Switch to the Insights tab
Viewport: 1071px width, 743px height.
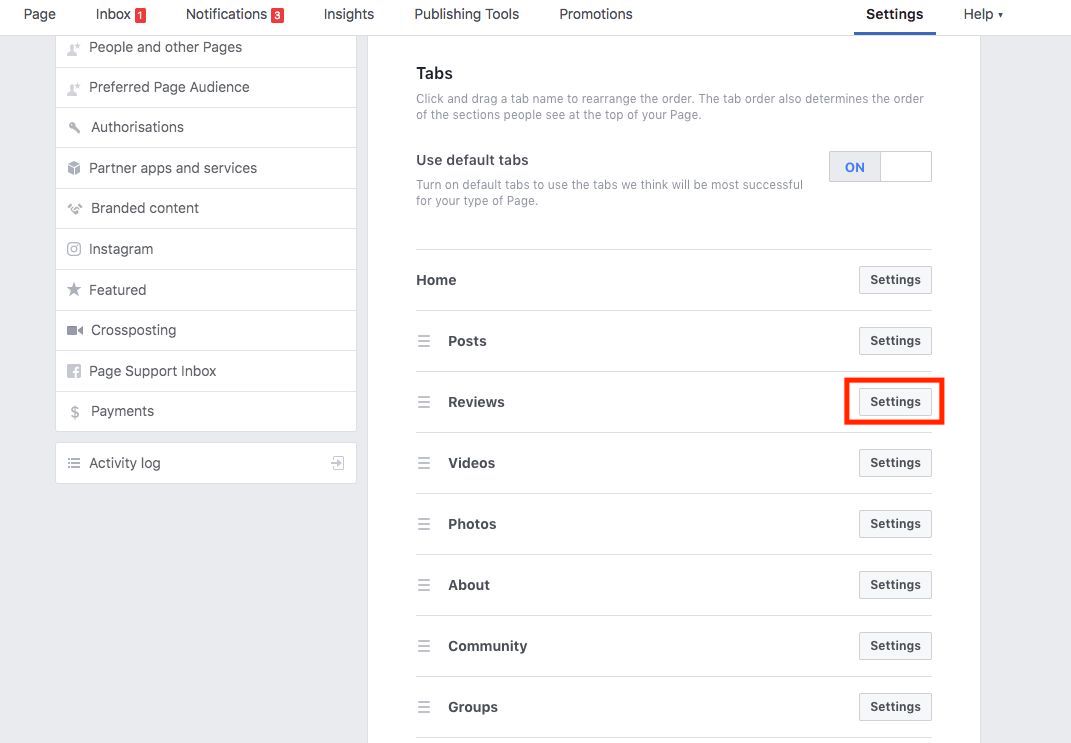(348, 14)
